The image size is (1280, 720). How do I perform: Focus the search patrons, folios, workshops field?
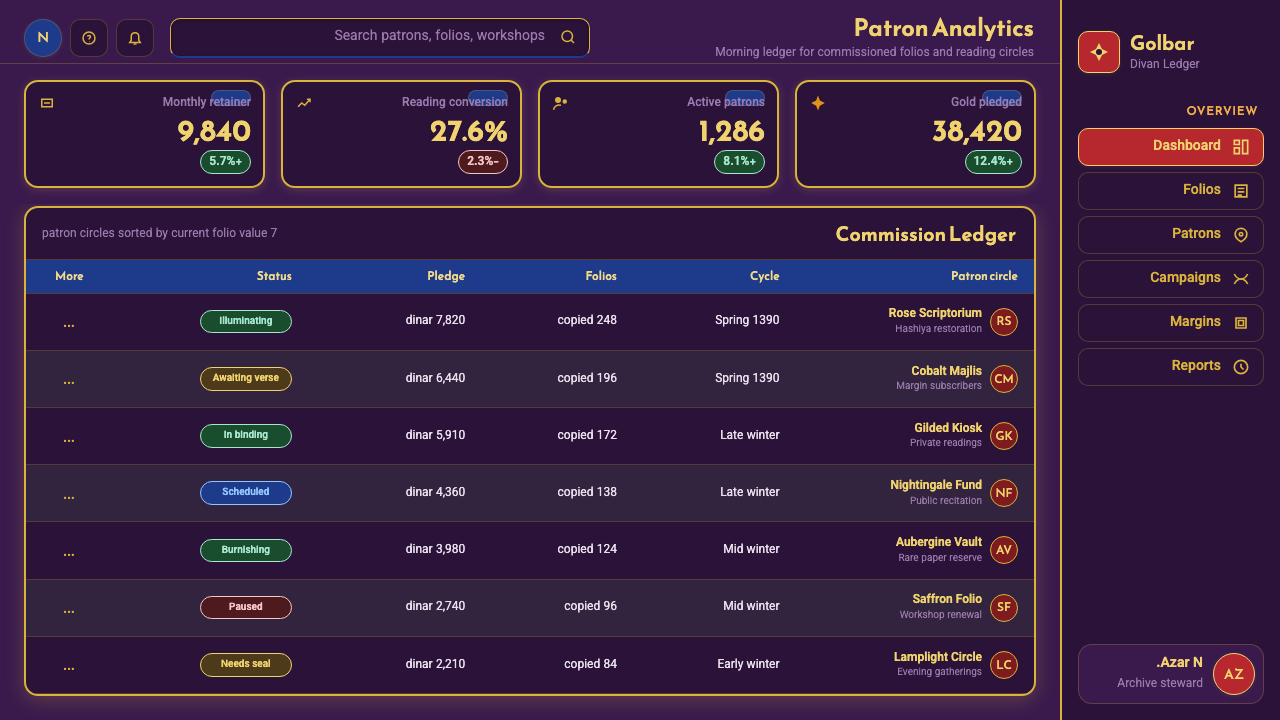380,37
